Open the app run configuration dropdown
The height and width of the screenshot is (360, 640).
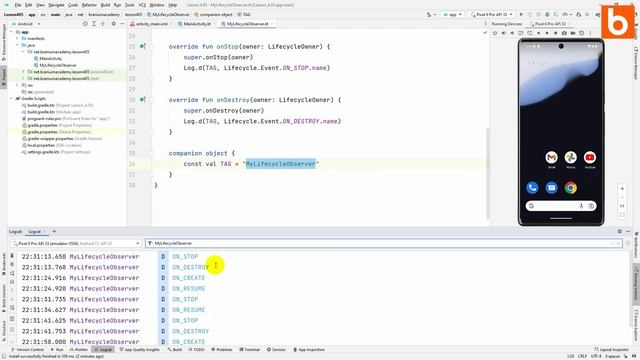(452, 14)
